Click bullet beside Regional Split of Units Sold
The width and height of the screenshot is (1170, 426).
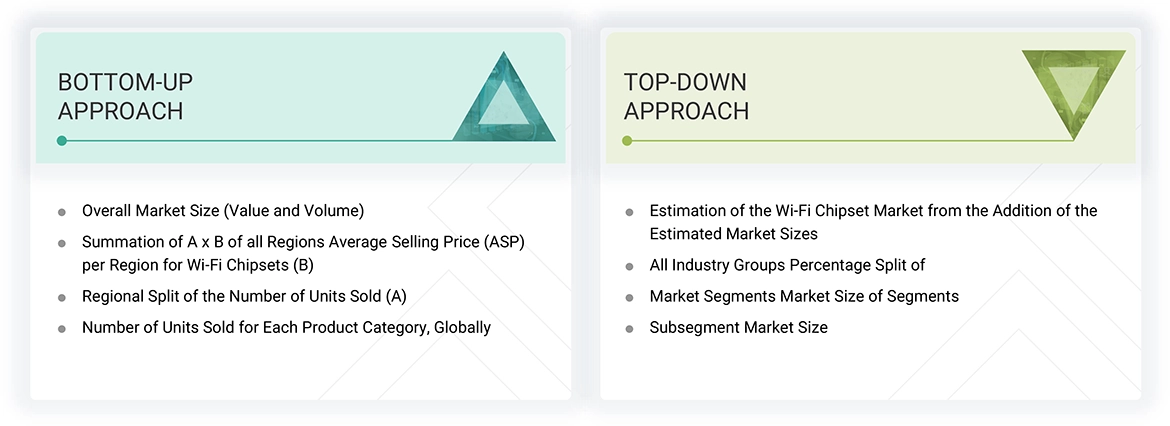(62, 297)
